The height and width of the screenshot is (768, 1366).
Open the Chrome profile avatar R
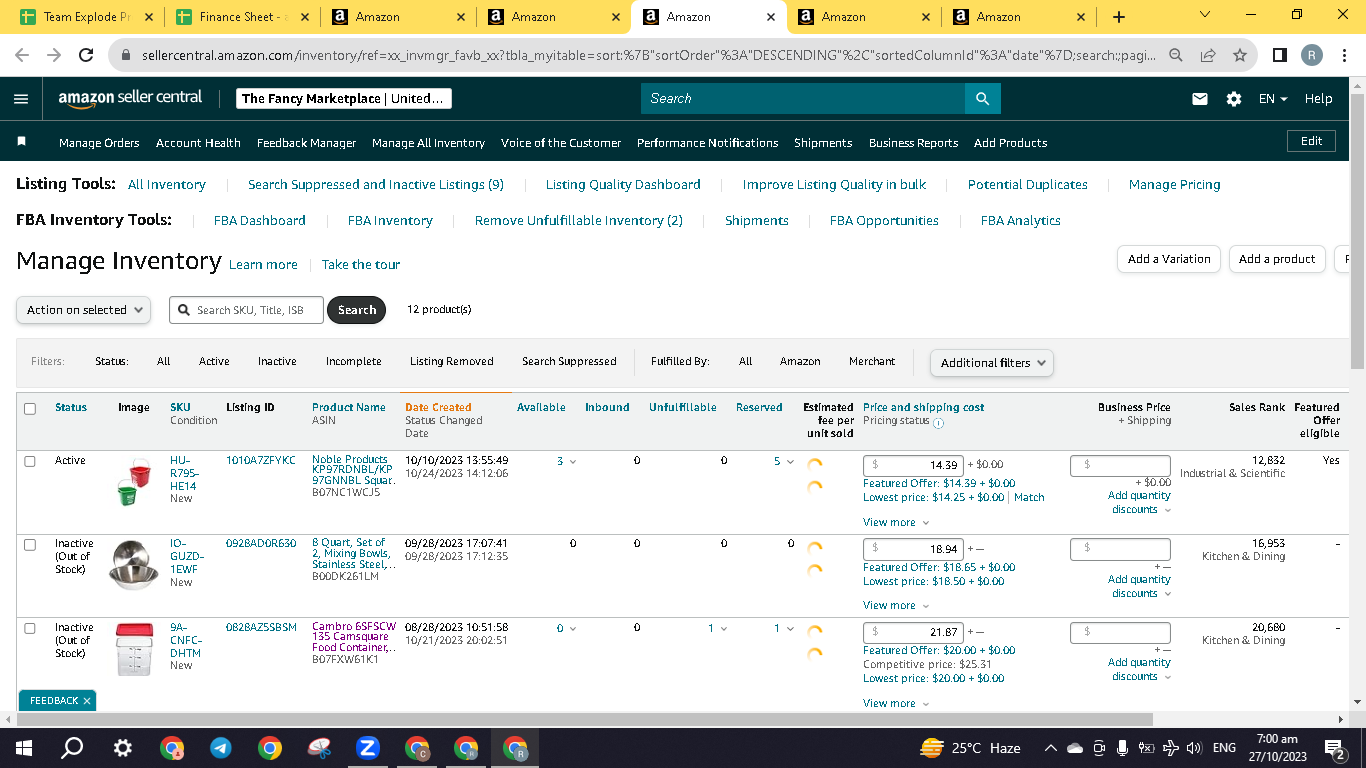tap(1312, 55)
